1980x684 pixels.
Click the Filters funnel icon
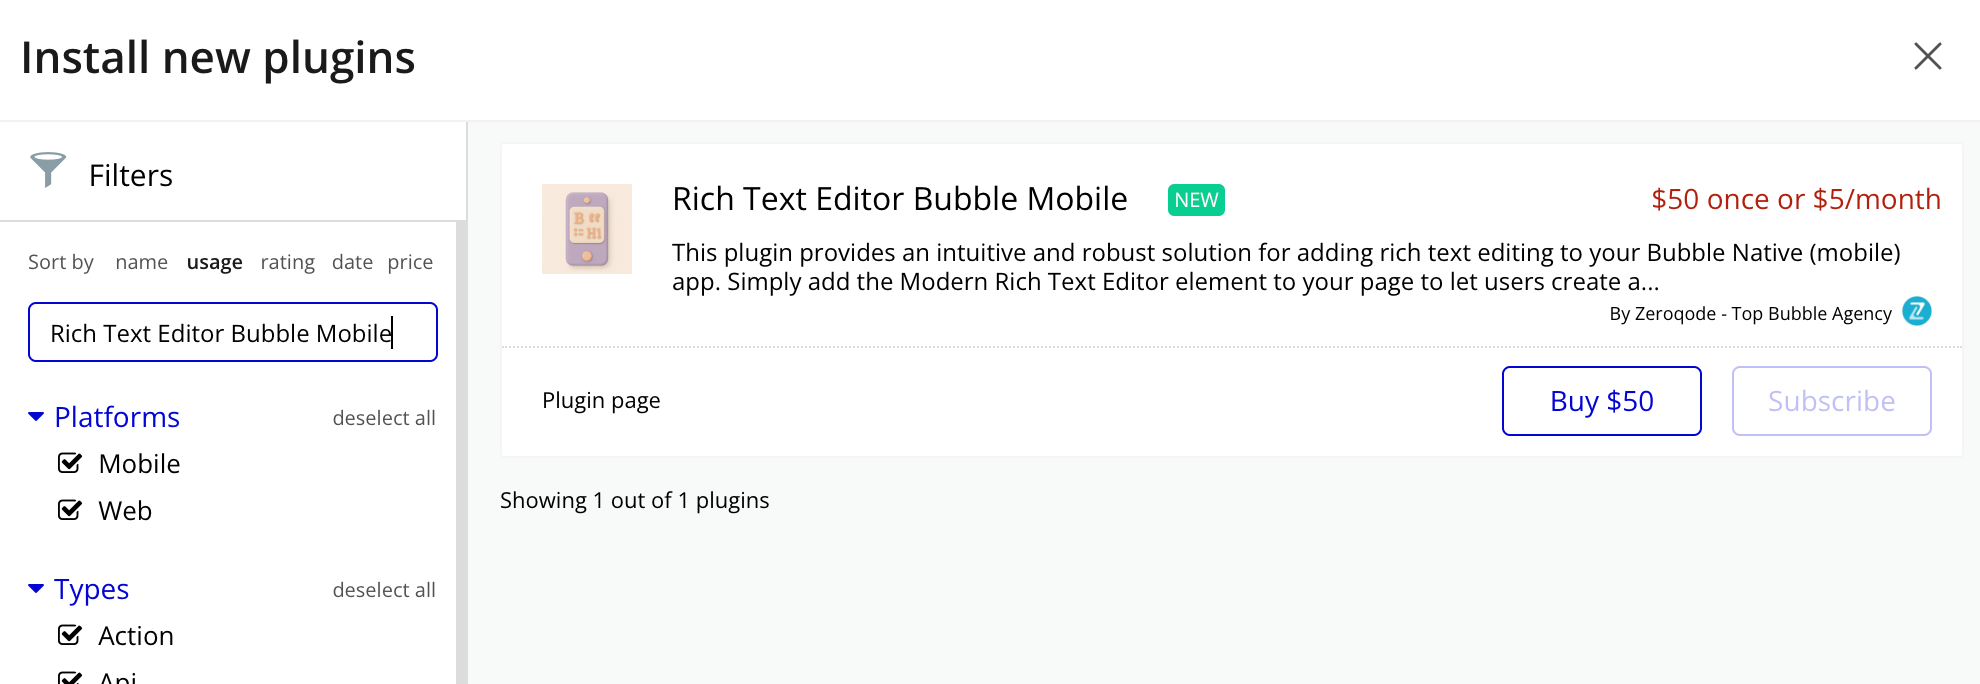[47, 170]
